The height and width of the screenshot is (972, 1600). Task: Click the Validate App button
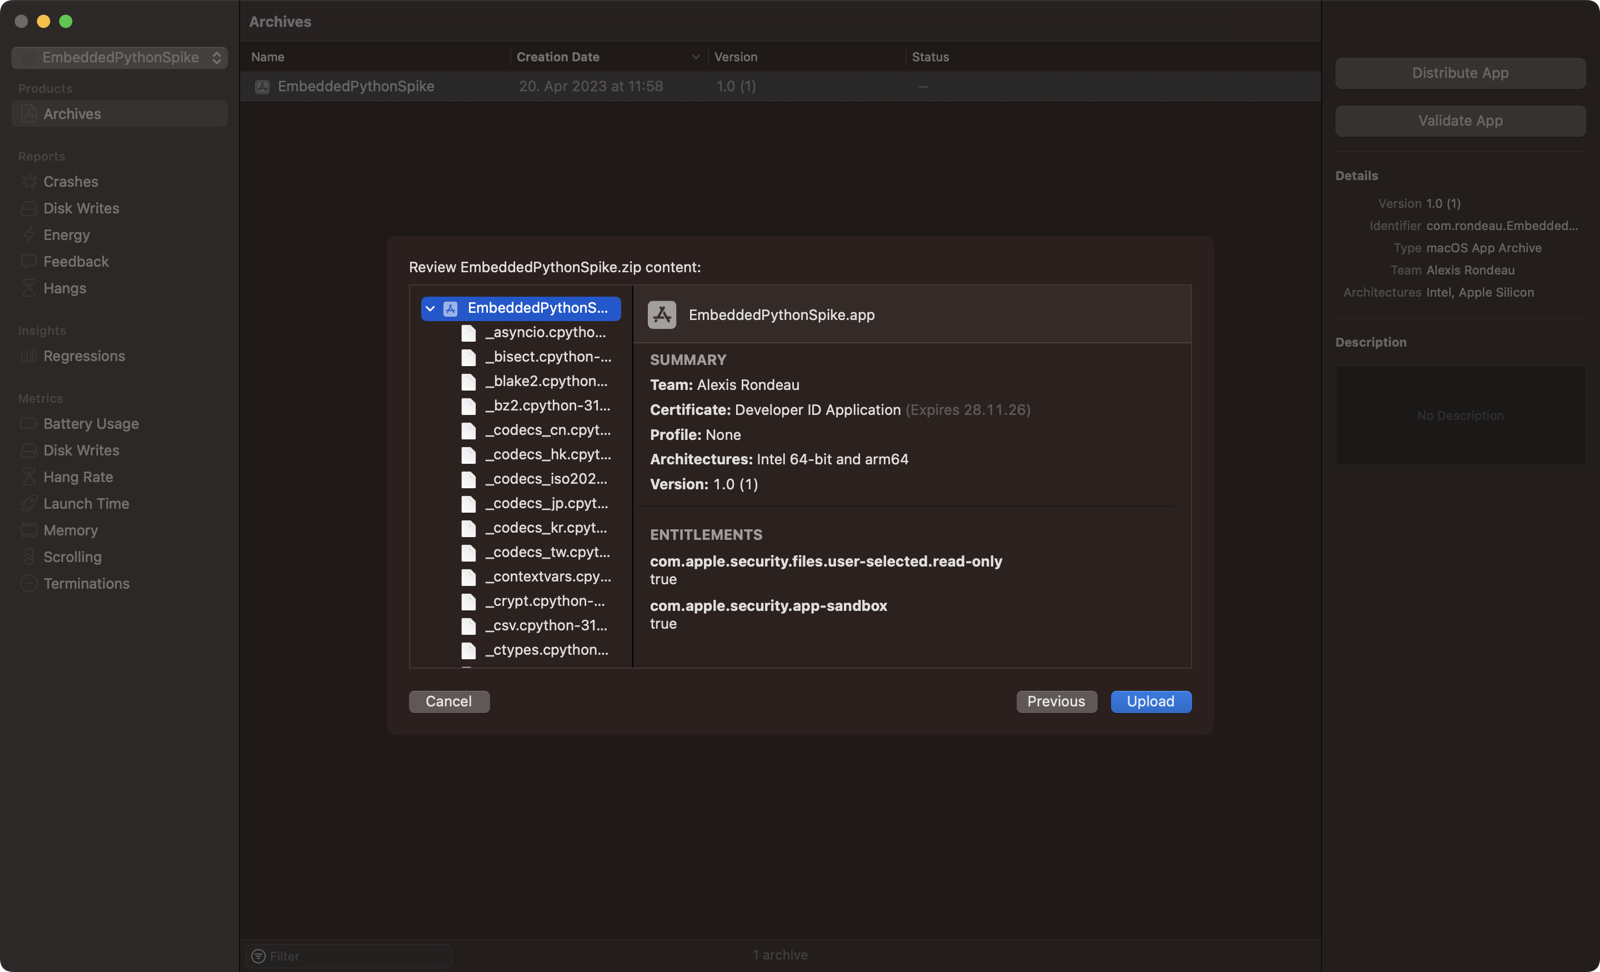1460,121
